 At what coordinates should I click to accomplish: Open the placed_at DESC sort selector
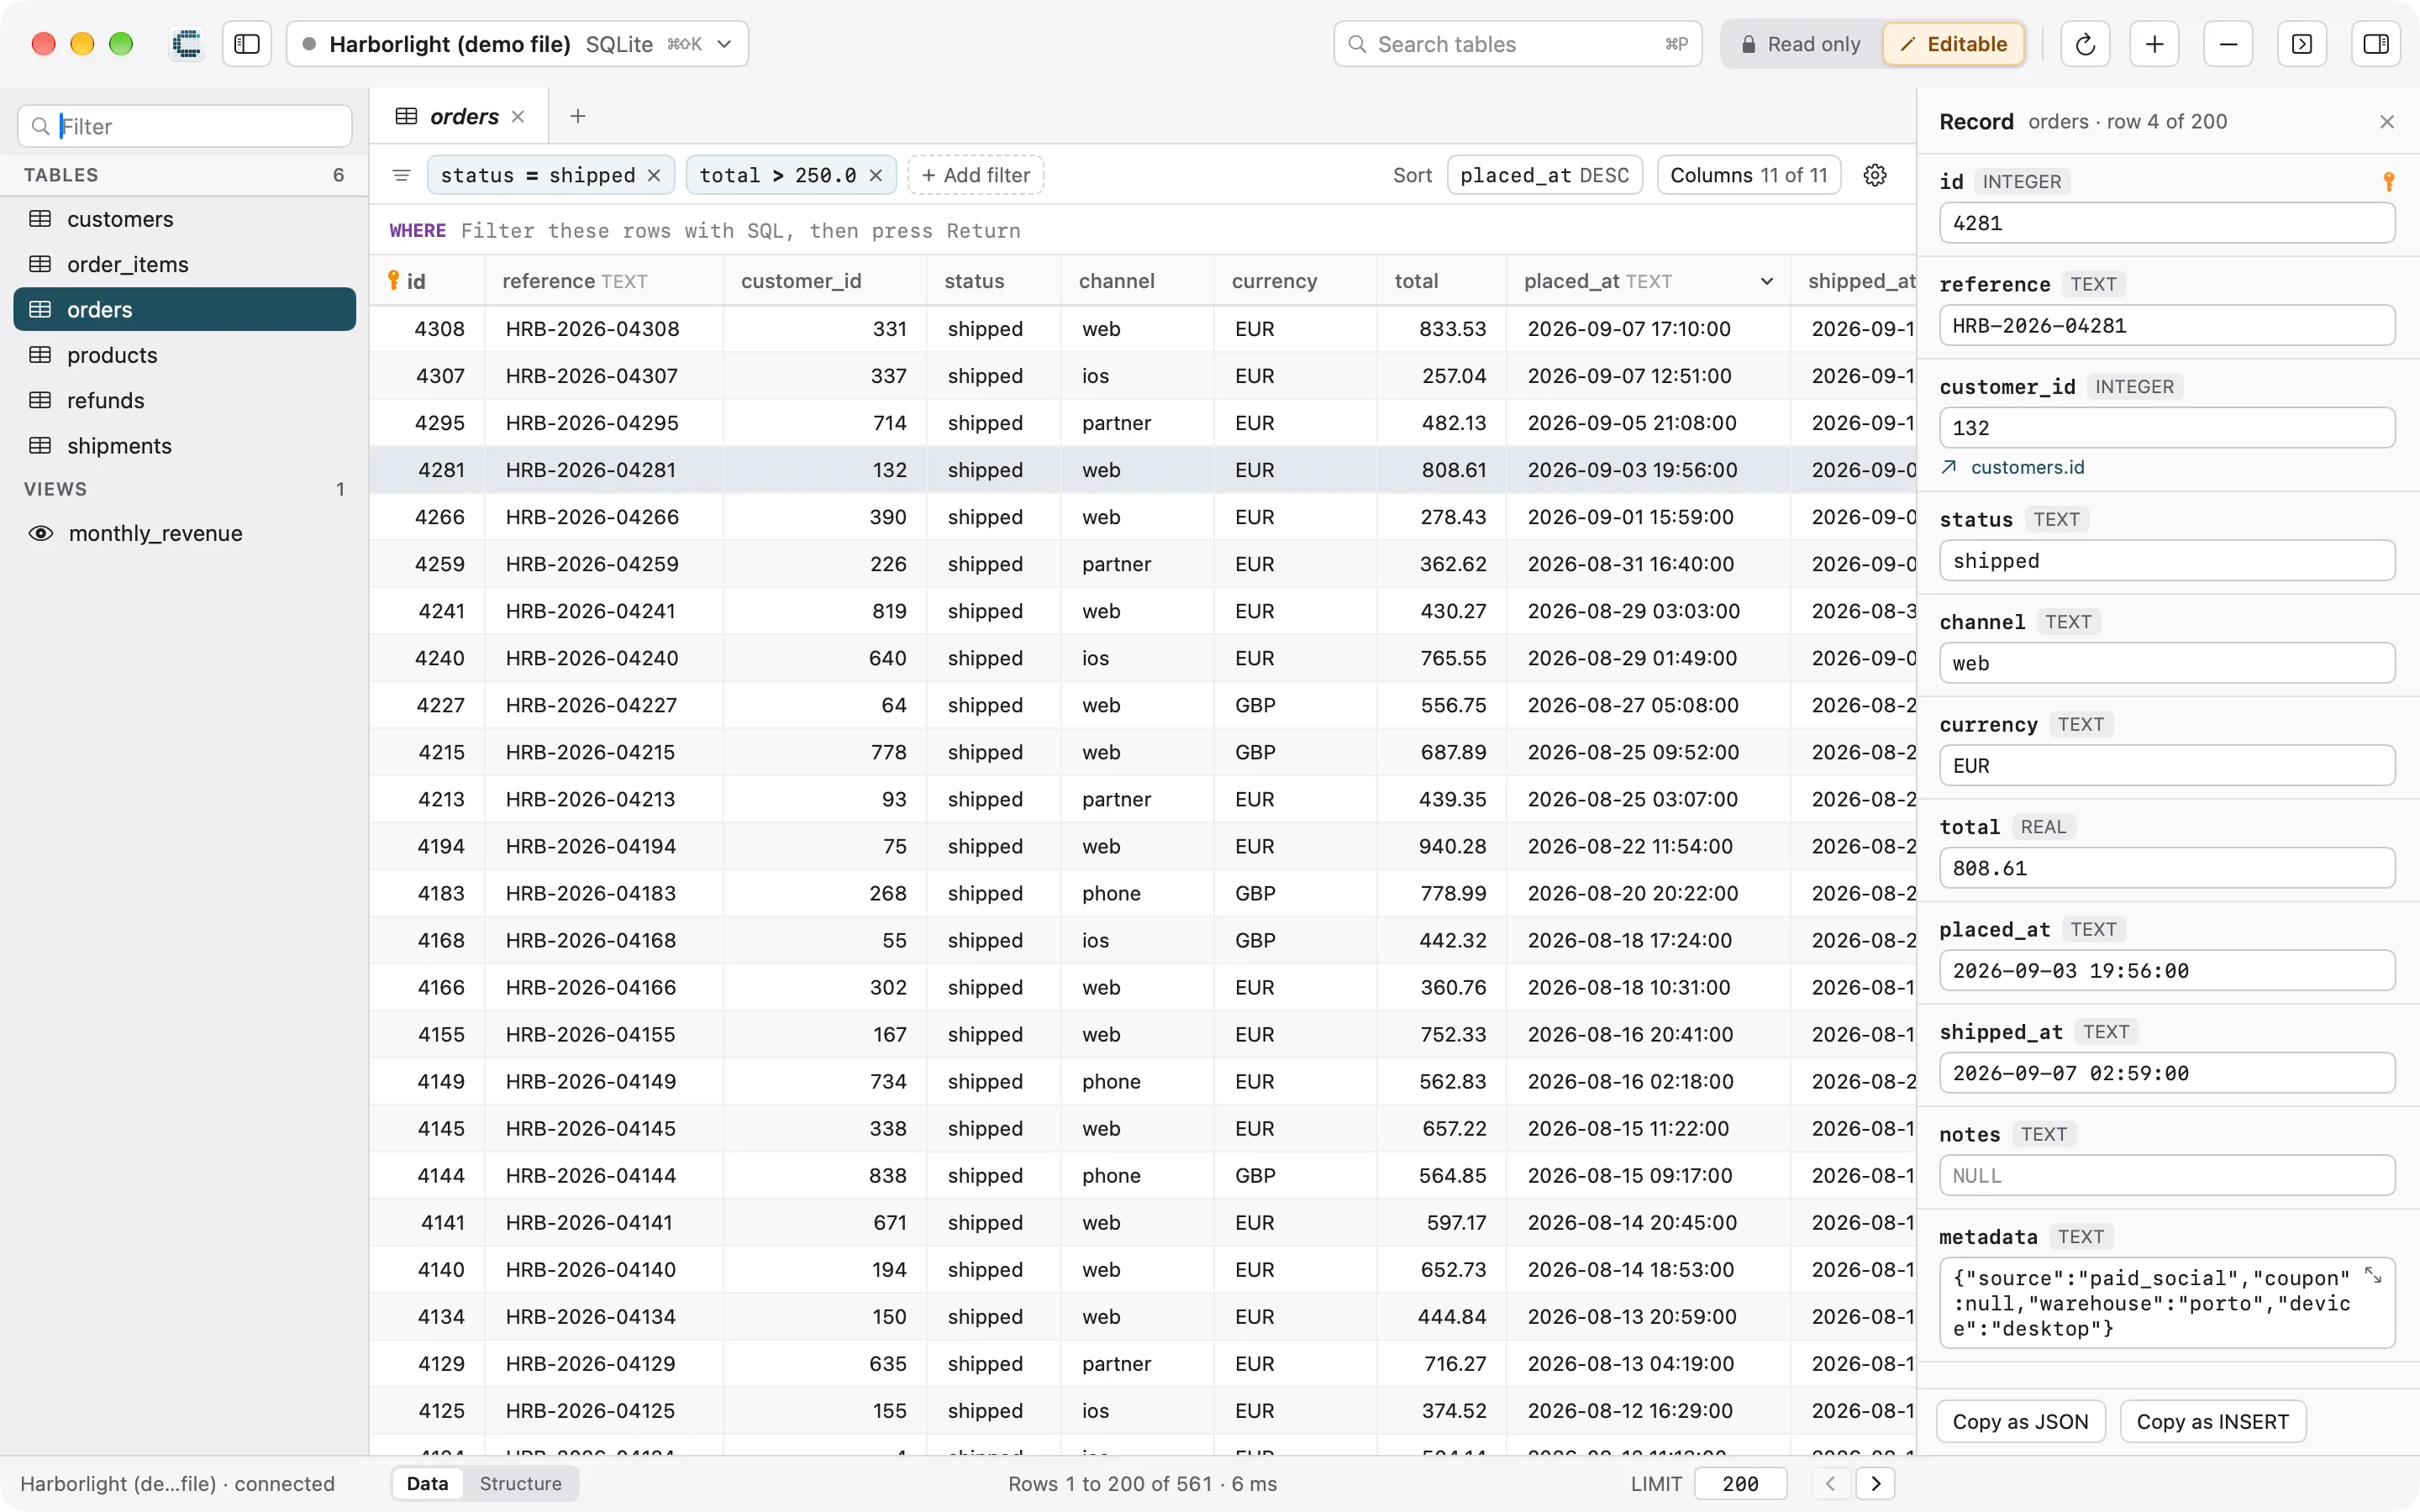pyautogui.click(x=1544, y=175)
